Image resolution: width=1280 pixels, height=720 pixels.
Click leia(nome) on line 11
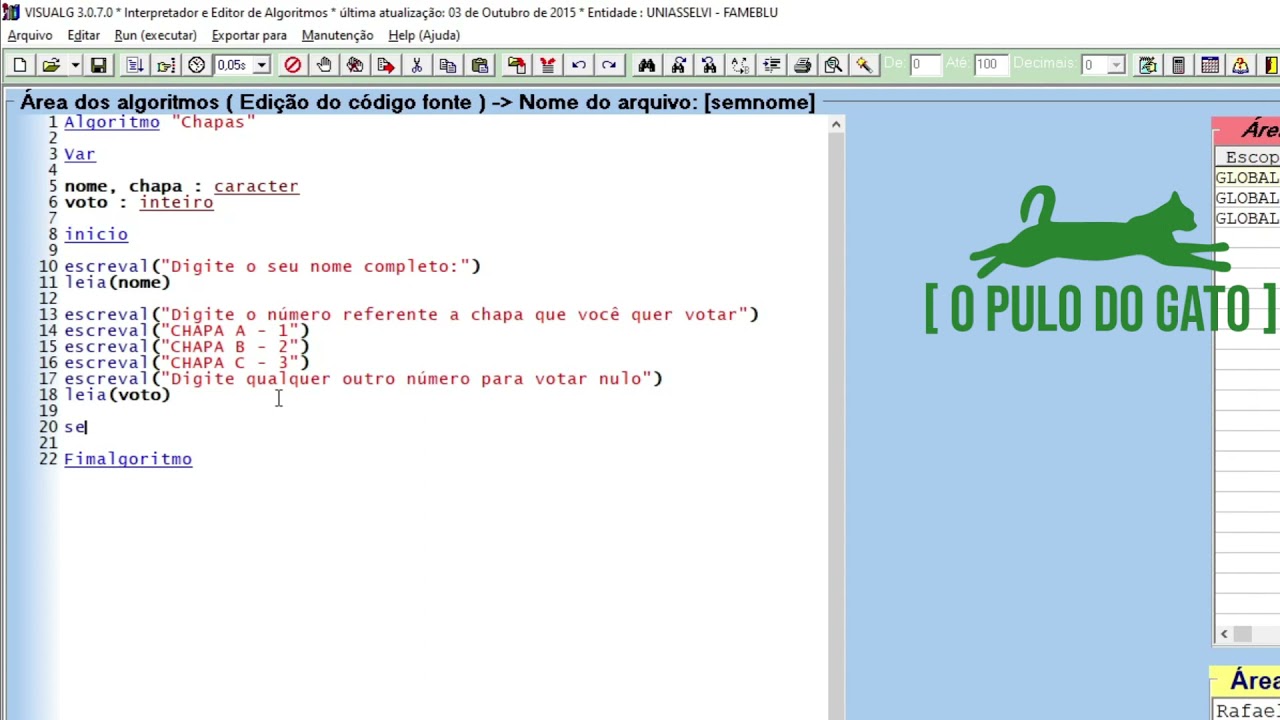tap(117, 282)
